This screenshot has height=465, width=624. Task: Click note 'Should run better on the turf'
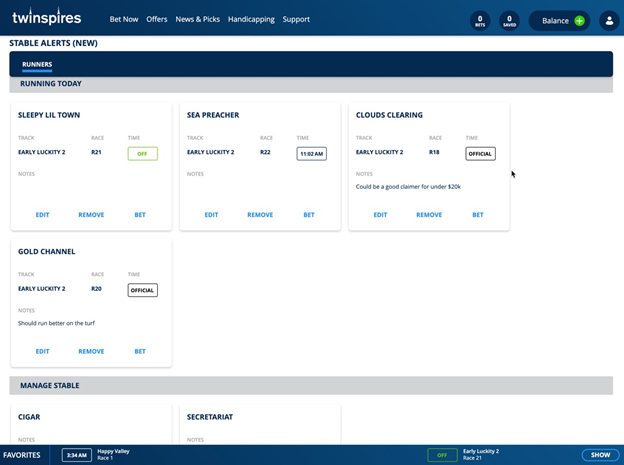pos(56,323)
